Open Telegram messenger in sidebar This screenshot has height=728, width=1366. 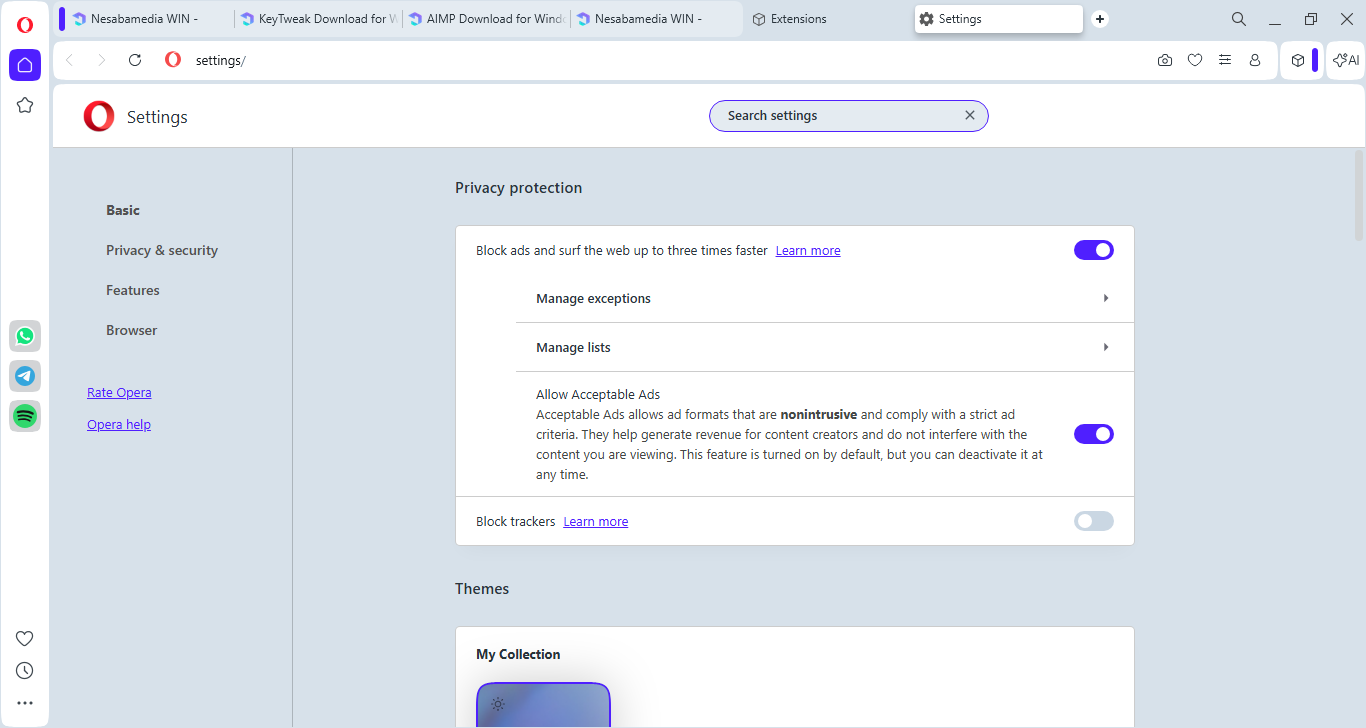coord(25,376)
